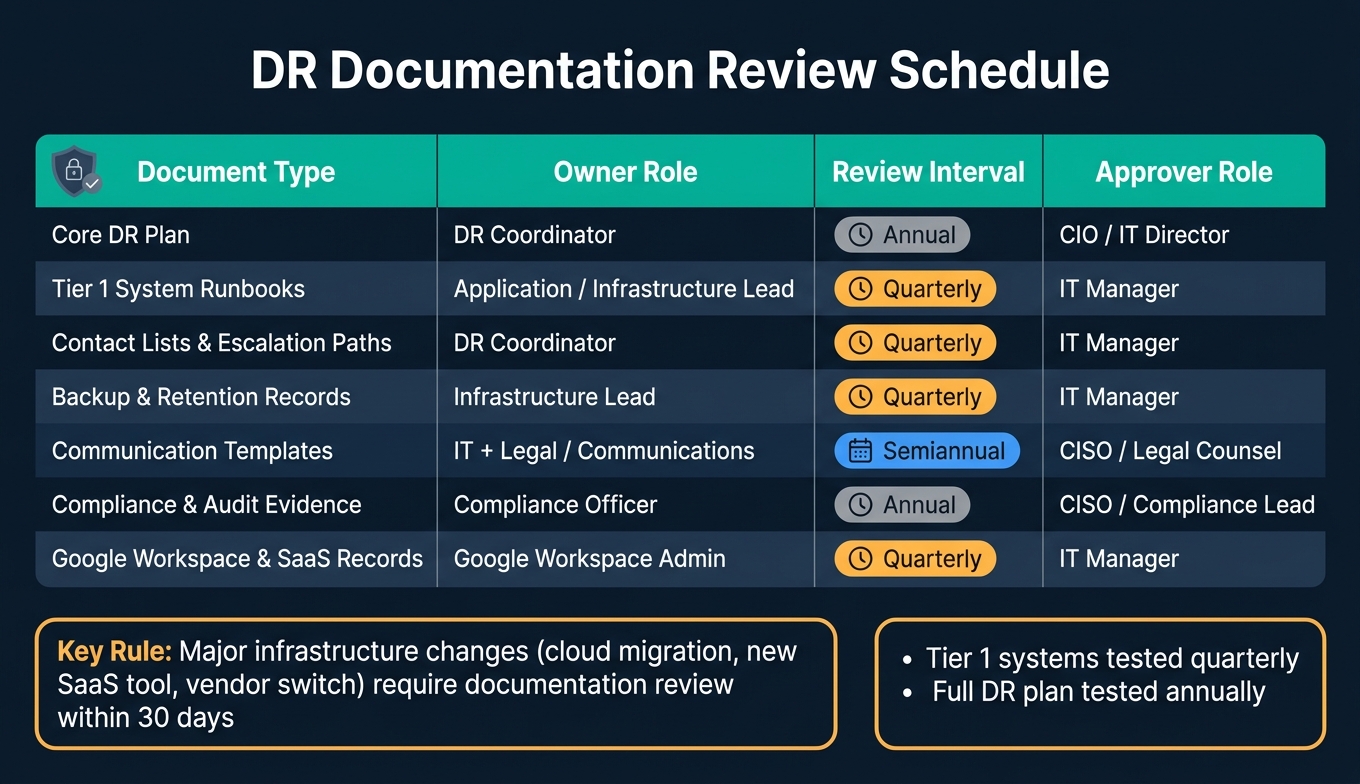
Task: Click Annual badge in Core DR Plan row
Action: [x=903, y=235]
